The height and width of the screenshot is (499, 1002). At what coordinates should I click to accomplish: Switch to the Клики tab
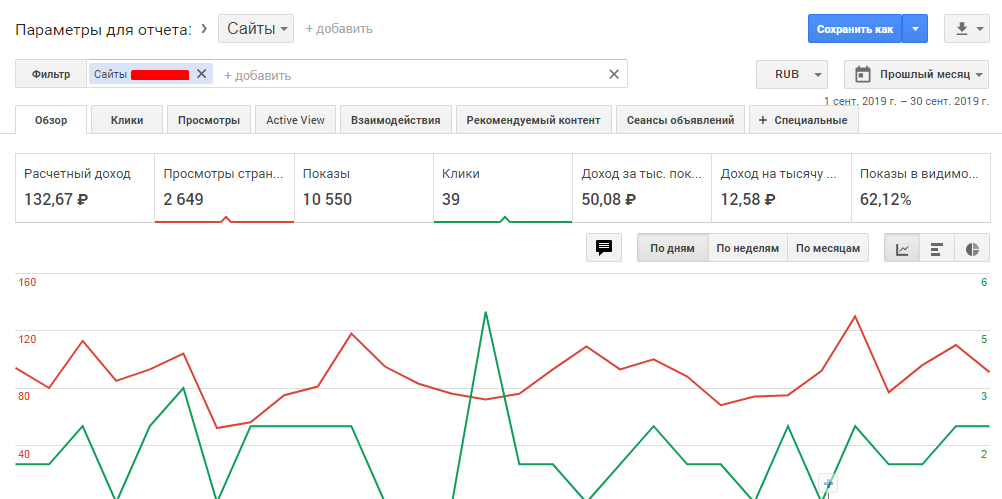(x=127, y=120)
